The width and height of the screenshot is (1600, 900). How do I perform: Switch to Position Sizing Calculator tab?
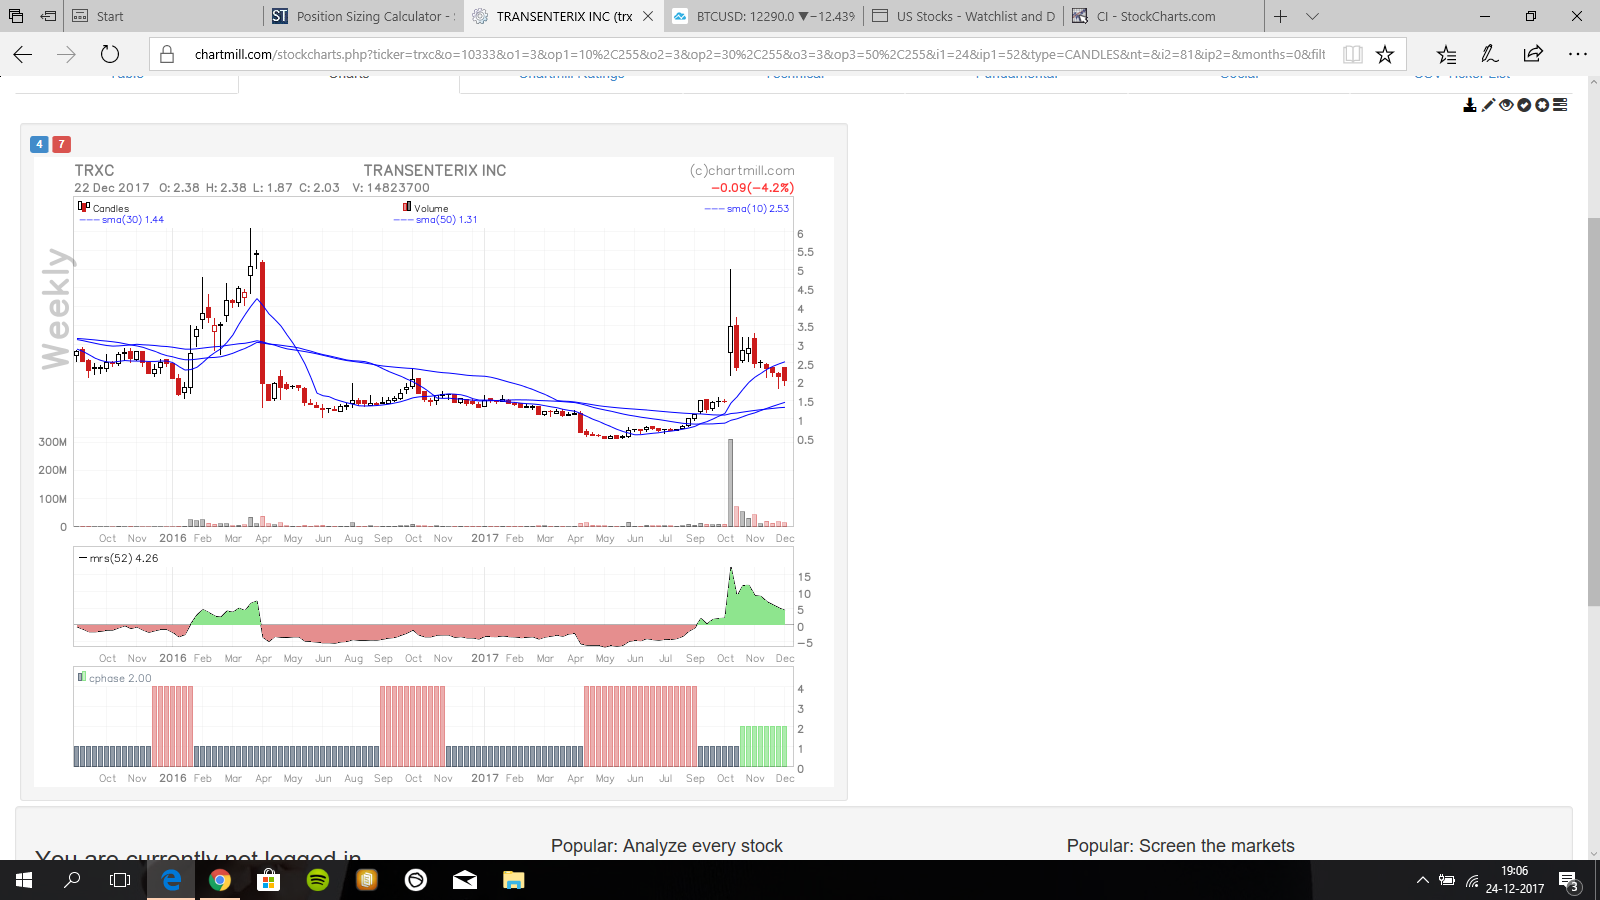coord(364,16)
